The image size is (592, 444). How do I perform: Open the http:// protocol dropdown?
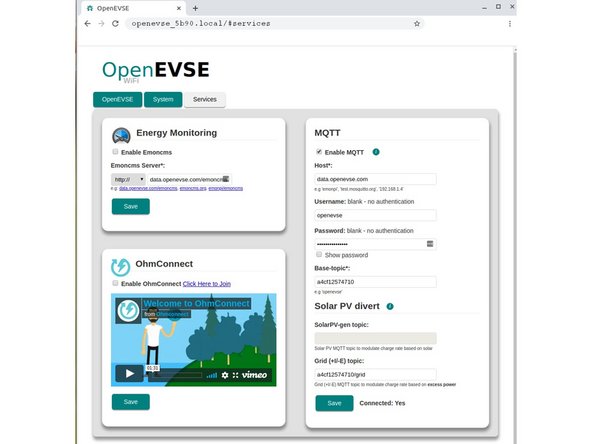pos(128,179)
